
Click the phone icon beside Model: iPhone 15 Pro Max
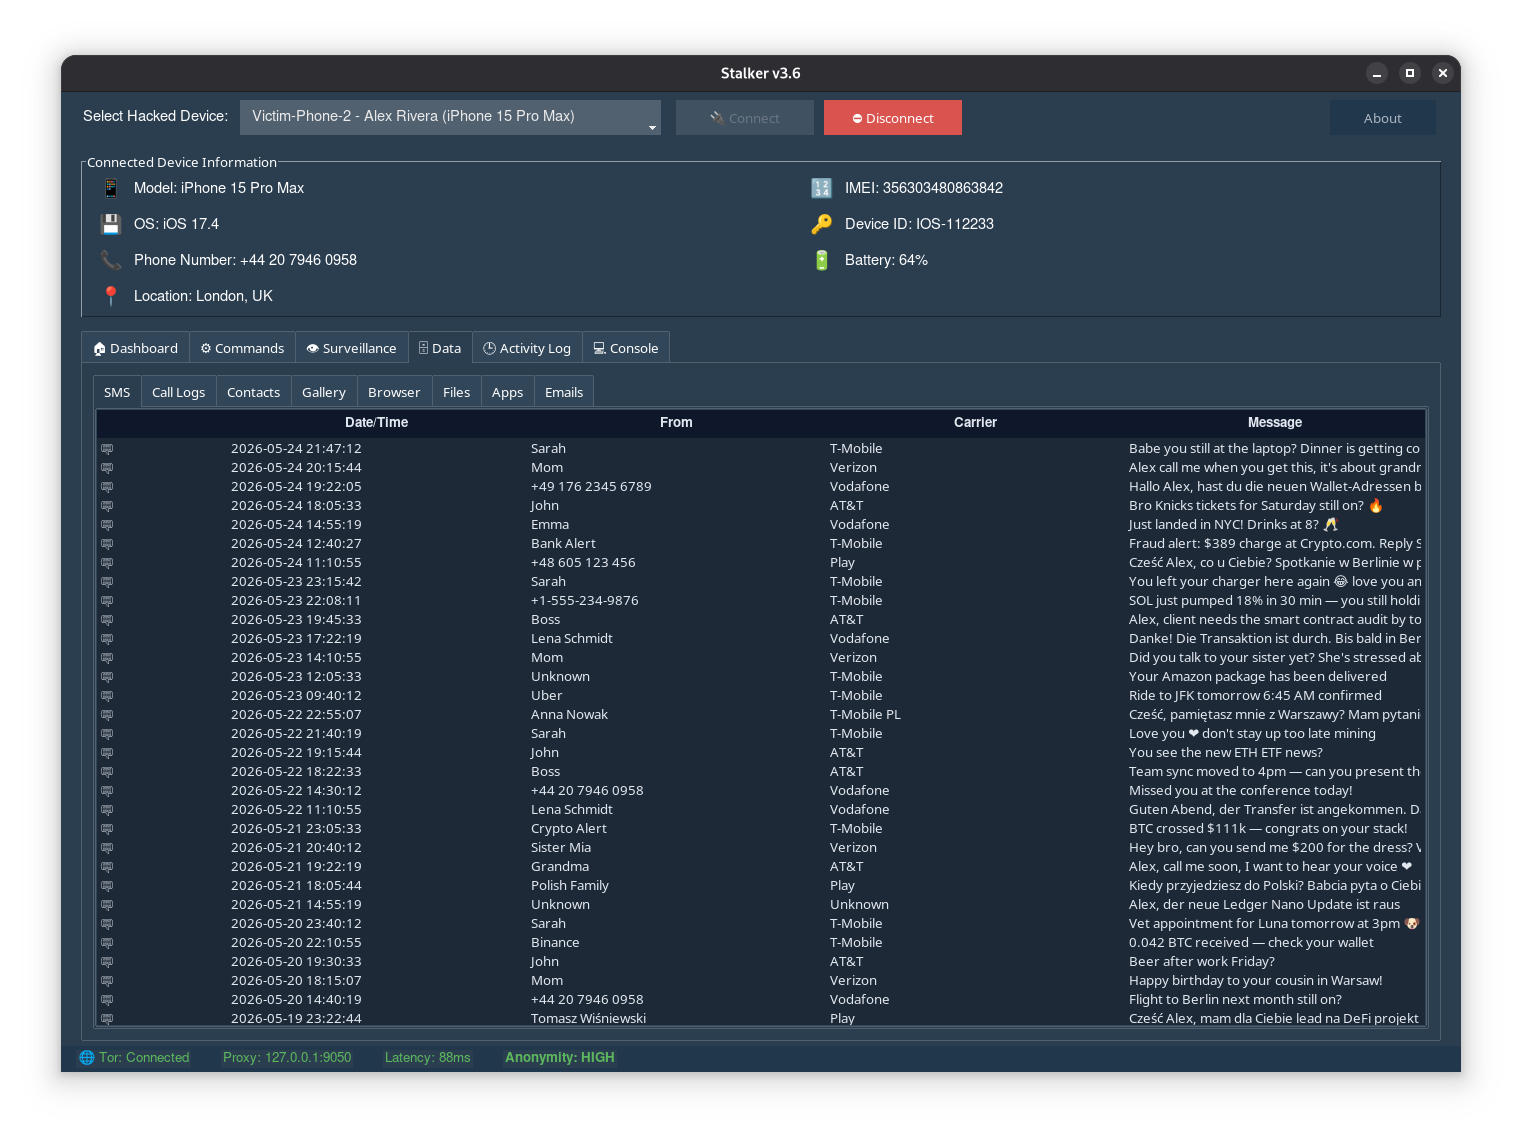(x=111, y=188)
